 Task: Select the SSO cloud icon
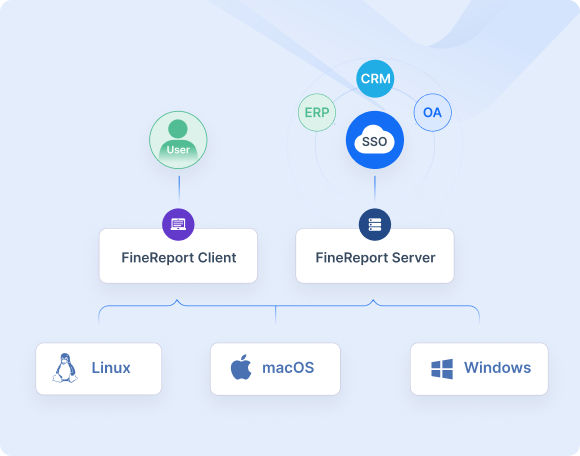pos(375,140)
